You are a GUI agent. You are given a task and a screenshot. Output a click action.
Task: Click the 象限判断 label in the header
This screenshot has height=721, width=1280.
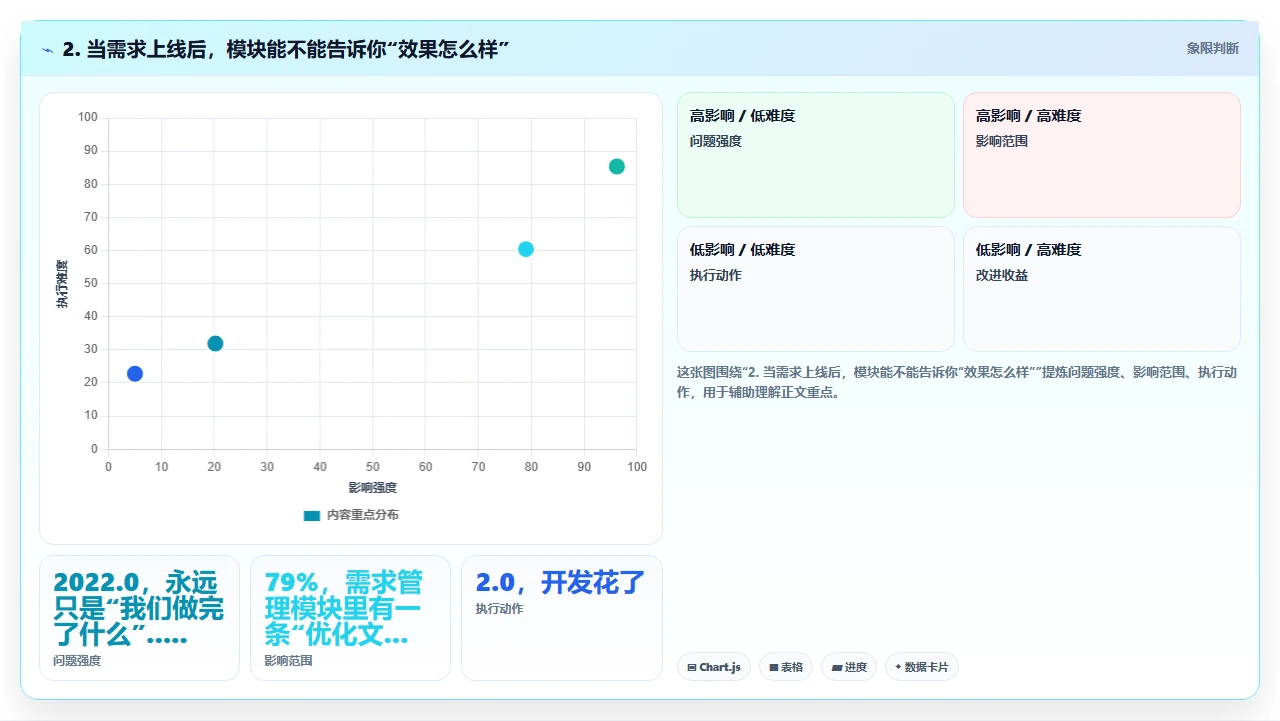tap(1212, 48)
